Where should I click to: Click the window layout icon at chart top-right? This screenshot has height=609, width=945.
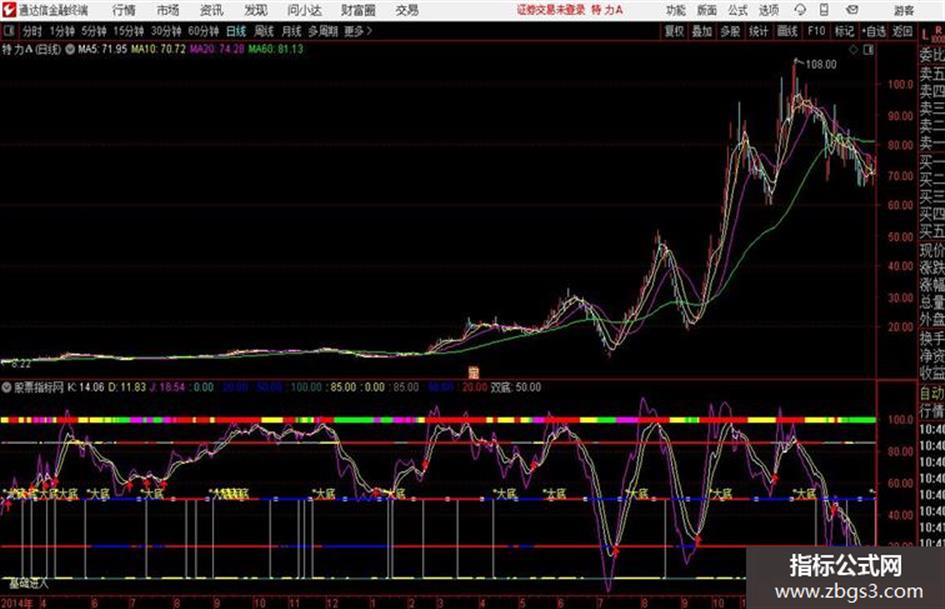coord(868,50)
